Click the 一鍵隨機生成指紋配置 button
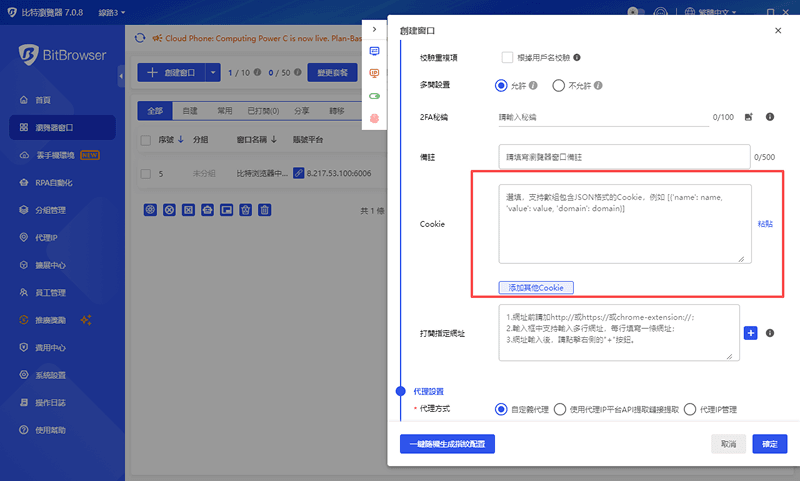Viewport: 800px width, 481px height. tap(446, 443)
